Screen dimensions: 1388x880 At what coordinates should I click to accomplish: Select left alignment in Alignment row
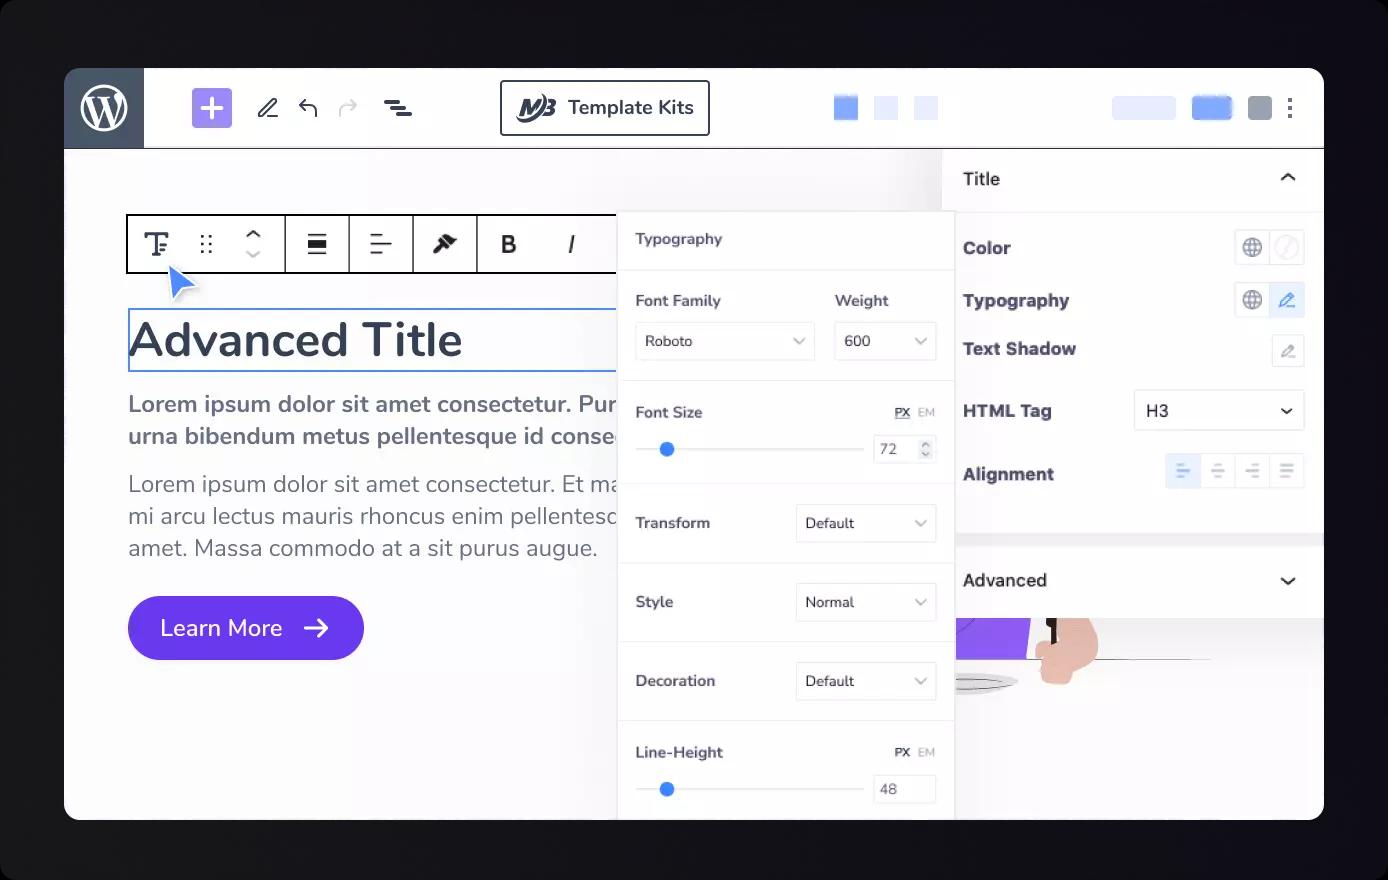click(1183, 471)
